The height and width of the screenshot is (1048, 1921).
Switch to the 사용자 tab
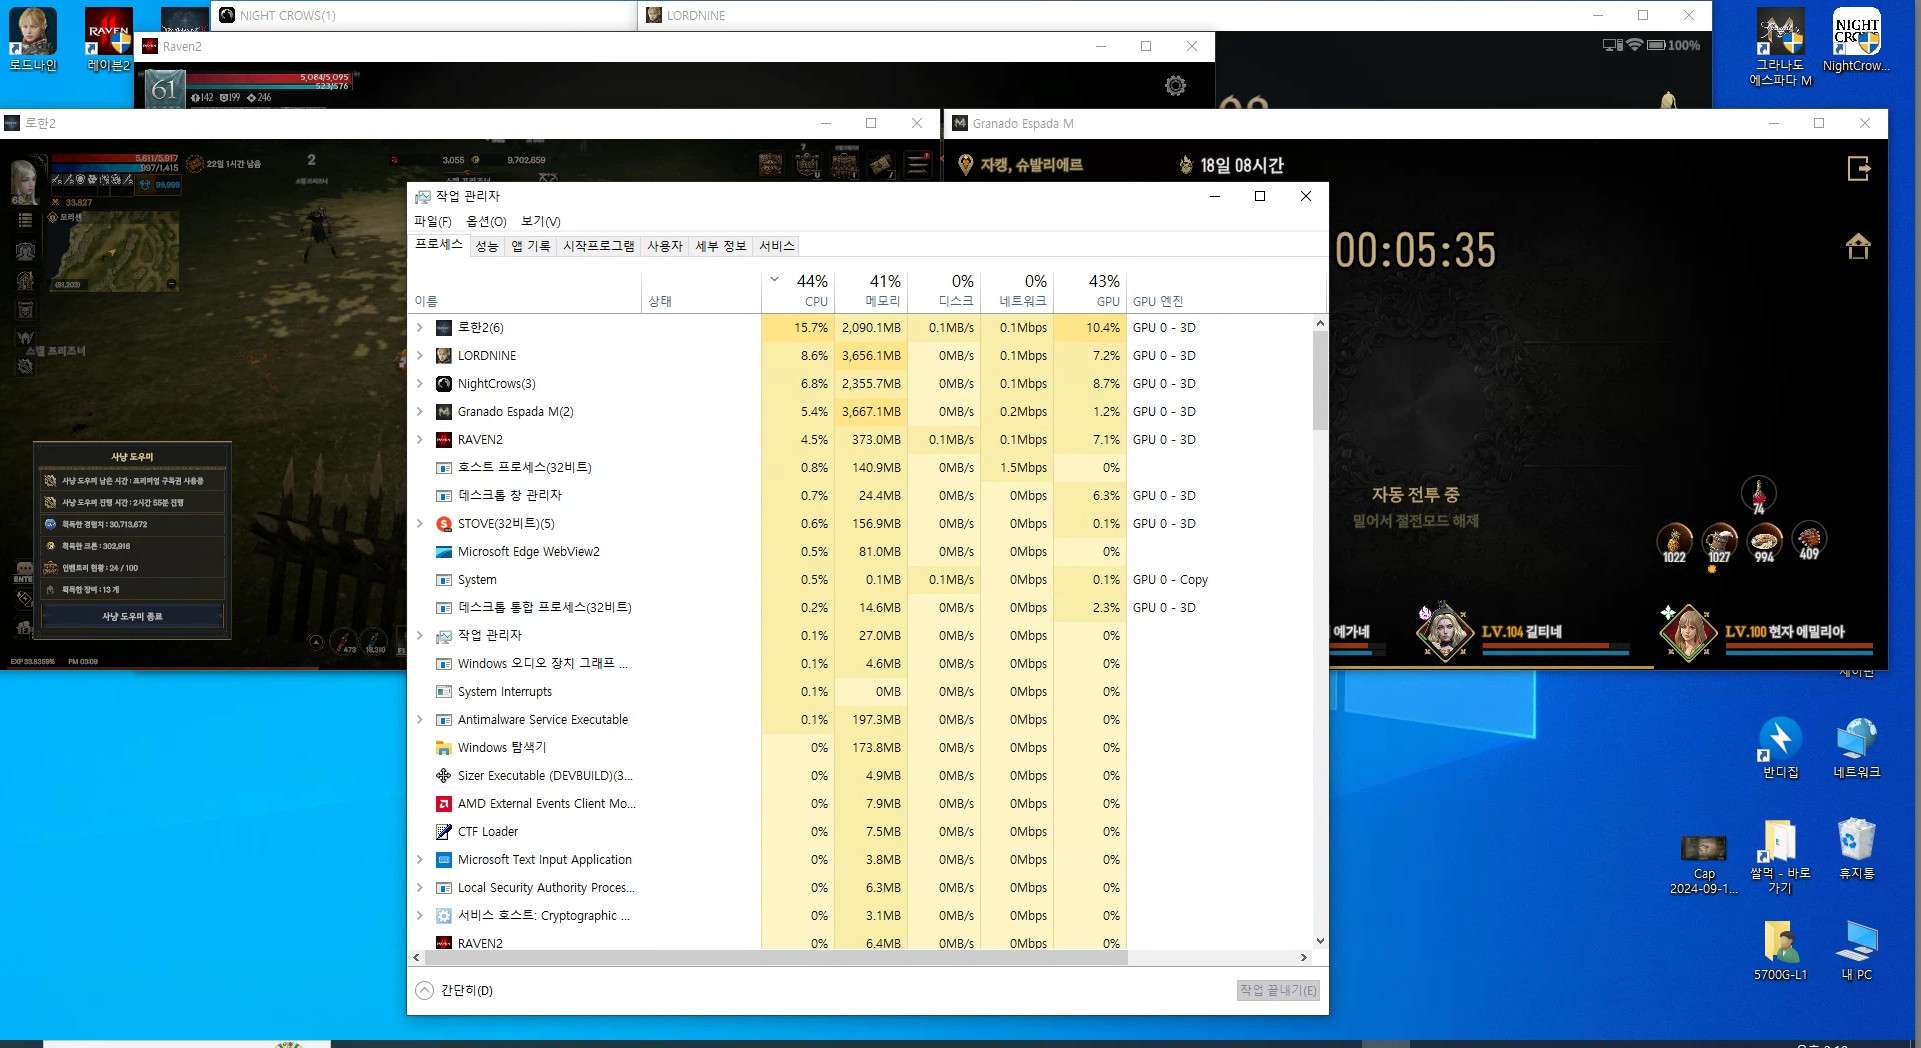coord(665,246)
